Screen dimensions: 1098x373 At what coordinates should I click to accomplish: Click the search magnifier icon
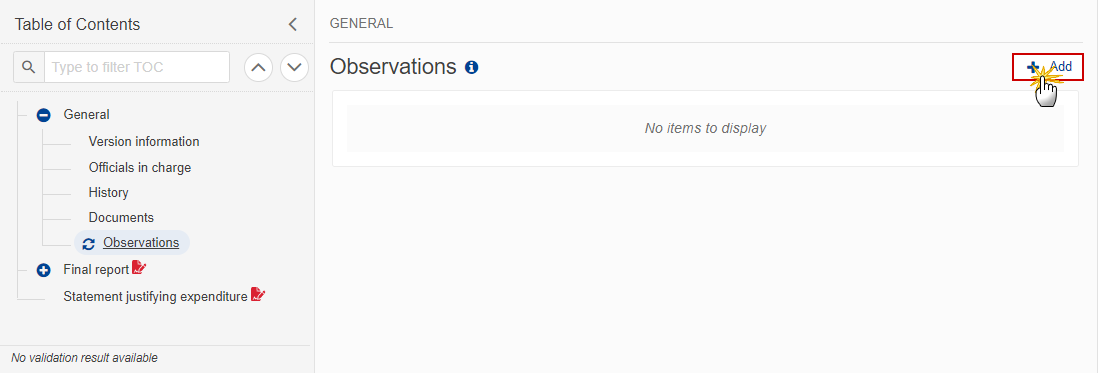[29, 67]
